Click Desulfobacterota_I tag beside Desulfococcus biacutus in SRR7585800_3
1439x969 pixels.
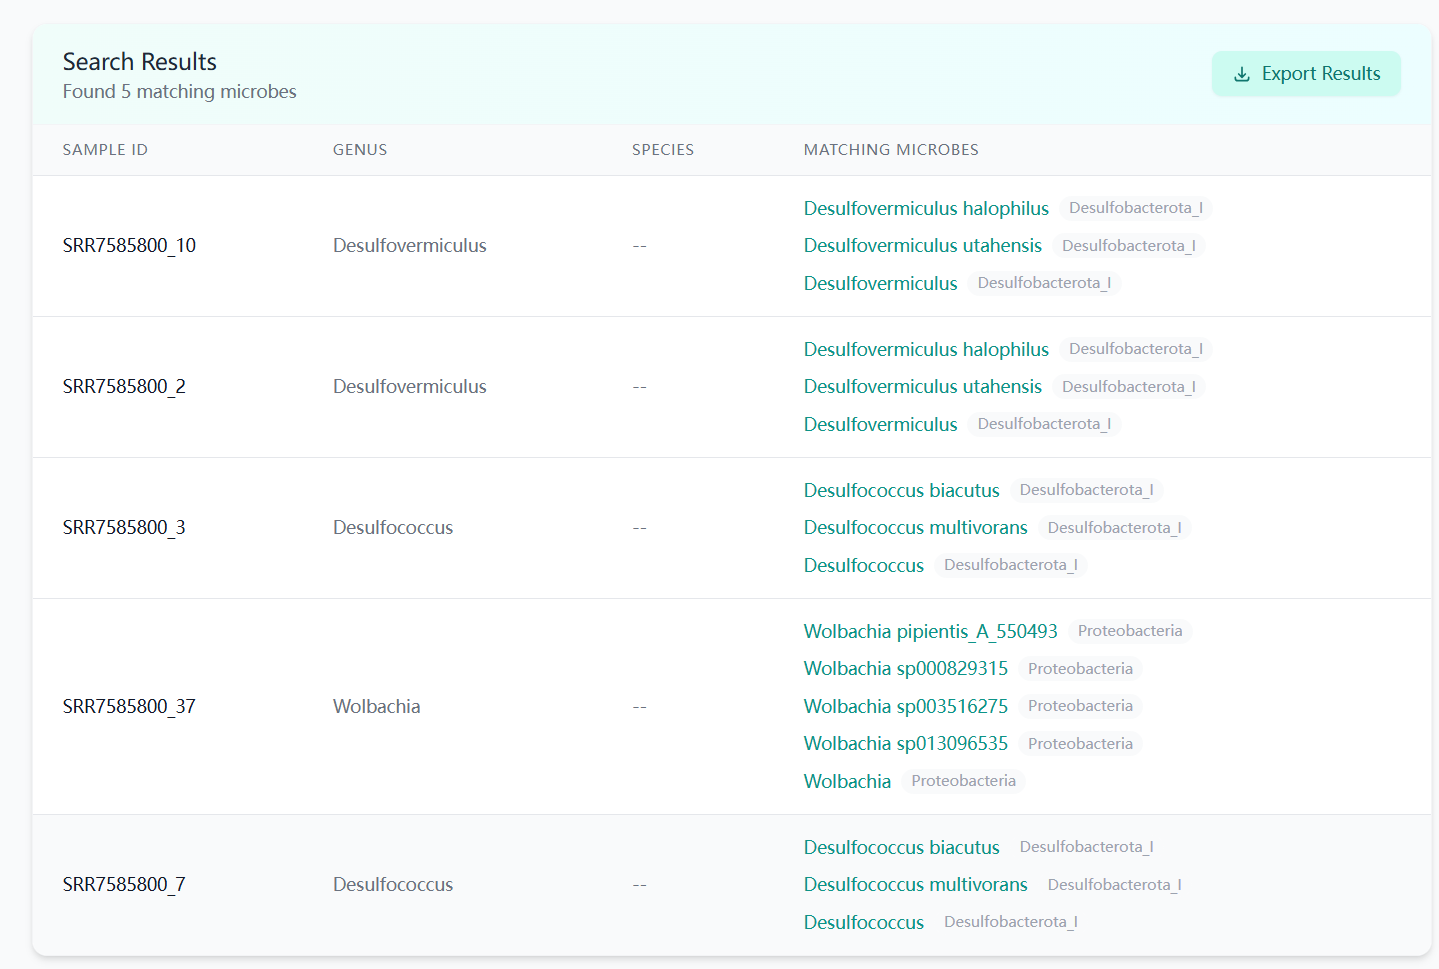click(x=1087, y=490)
